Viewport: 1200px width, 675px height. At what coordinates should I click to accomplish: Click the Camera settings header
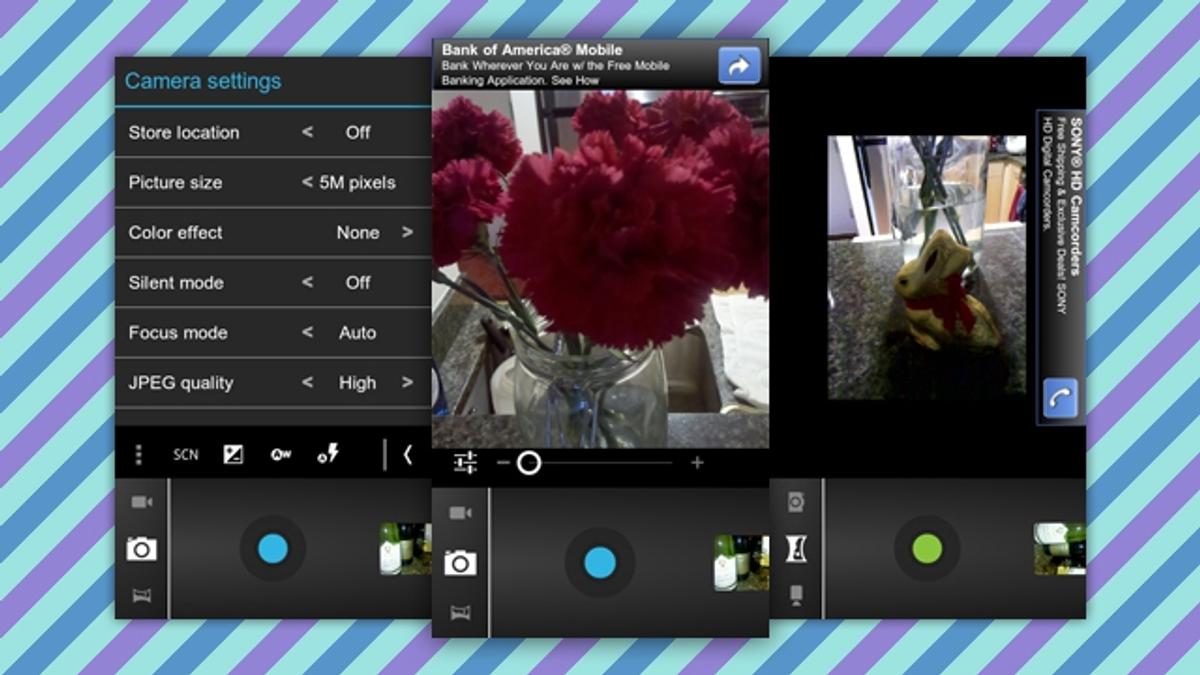click(x=203, y=81)
